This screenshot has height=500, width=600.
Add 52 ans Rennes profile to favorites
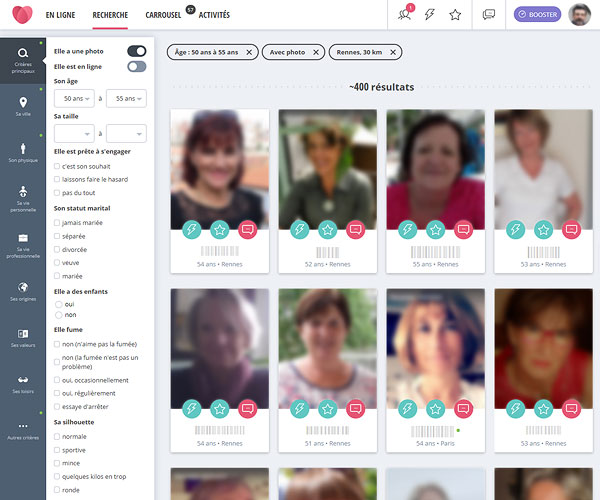tap(328, 230)
